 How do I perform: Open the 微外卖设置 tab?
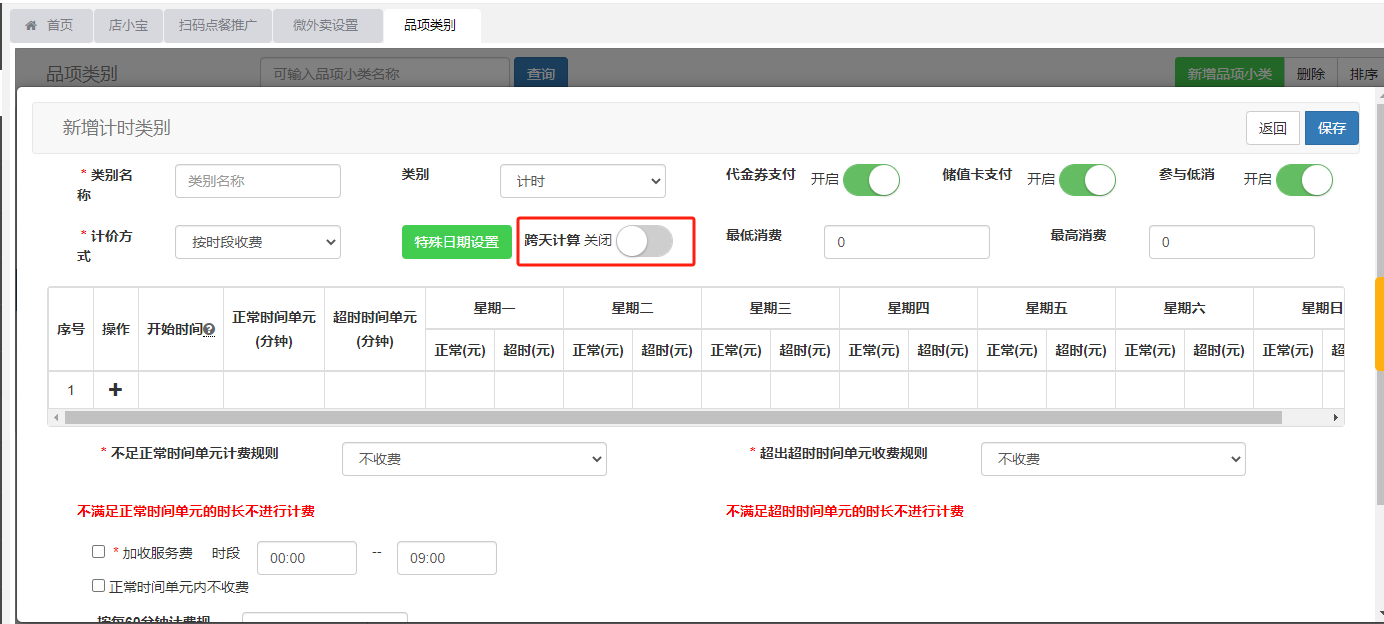tap(325, 26)
